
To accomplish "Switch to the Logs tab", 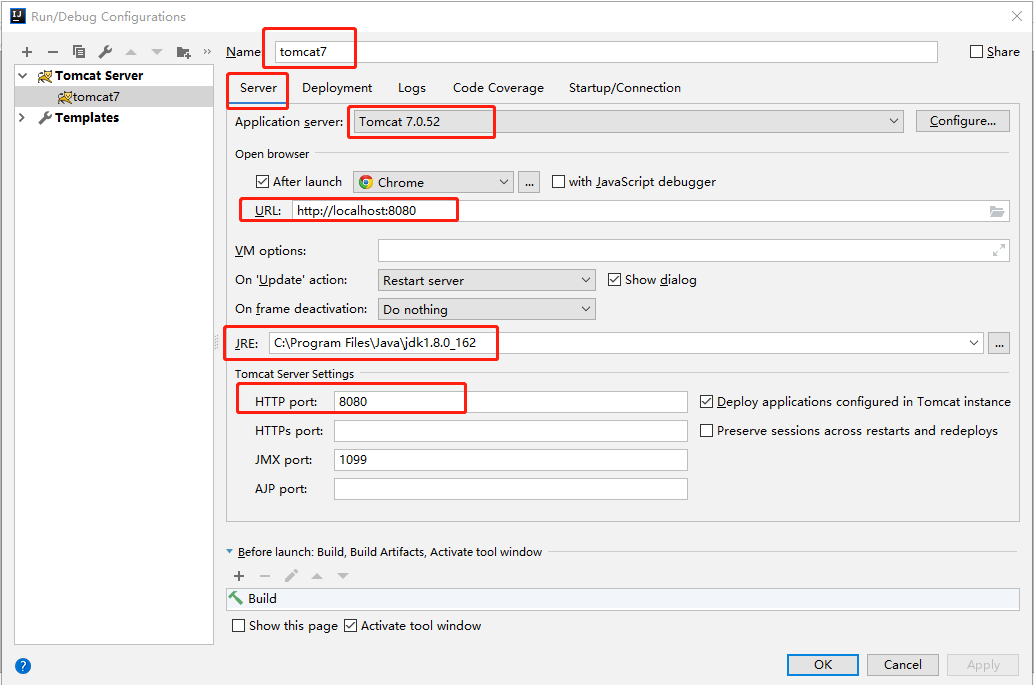I will pyautogui.click(x=411, y=88).
